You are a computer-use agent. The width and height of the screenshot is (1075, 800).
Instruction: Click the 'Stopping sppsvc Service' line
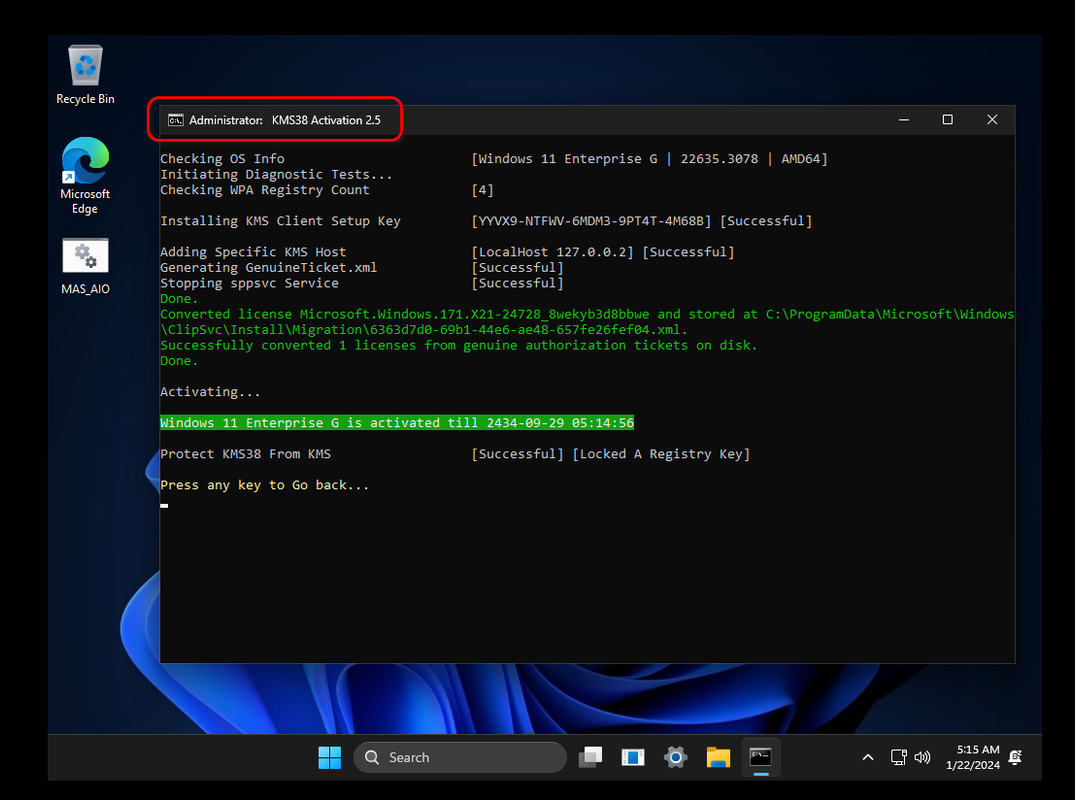coord(250,283)
